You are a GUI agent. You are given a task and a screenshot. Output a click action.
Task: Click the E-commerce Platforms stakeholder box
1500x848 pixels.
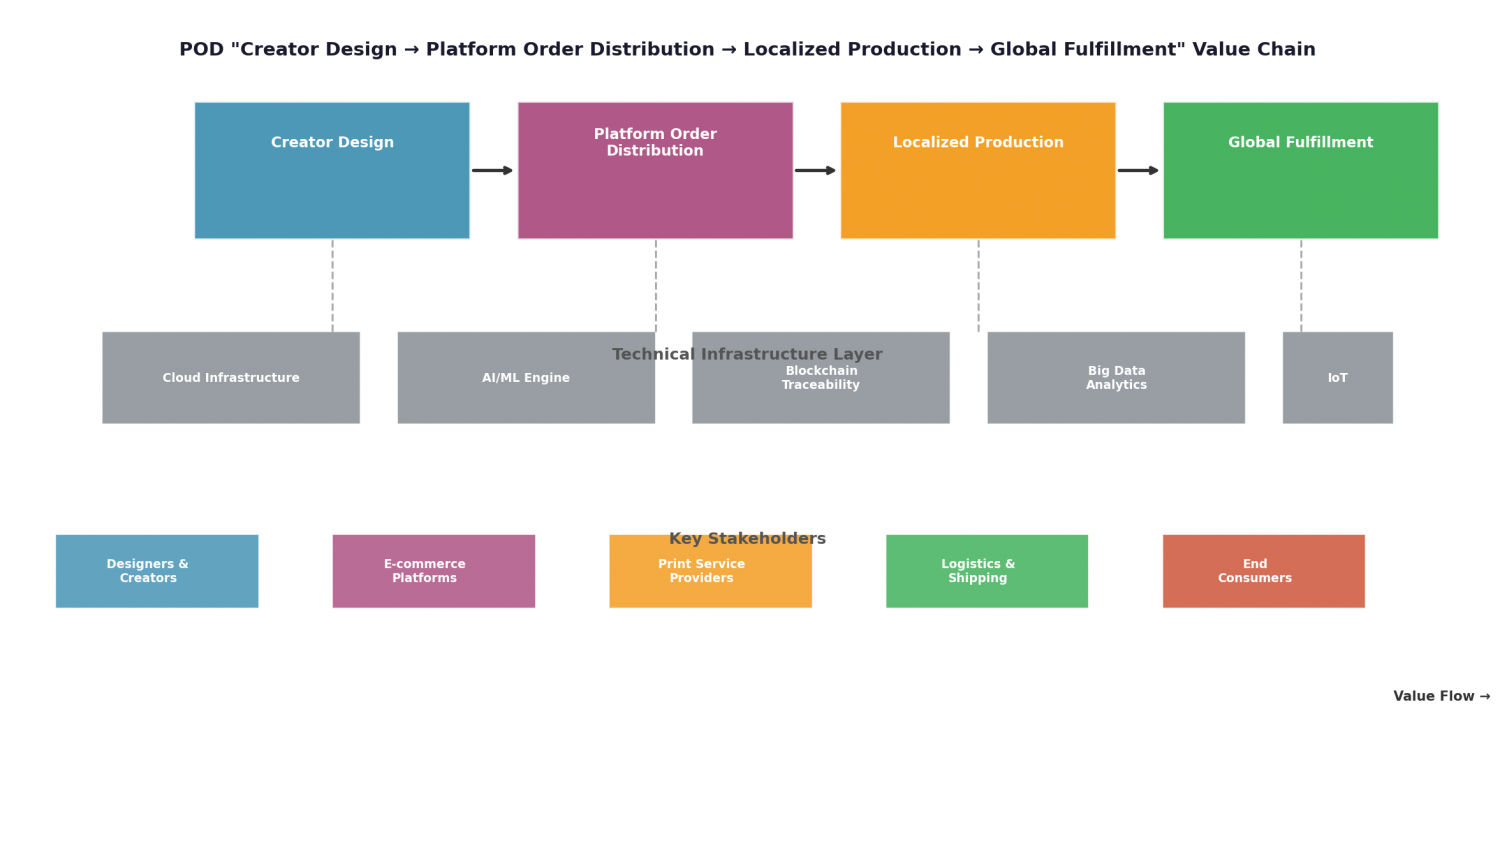point(434,571)
